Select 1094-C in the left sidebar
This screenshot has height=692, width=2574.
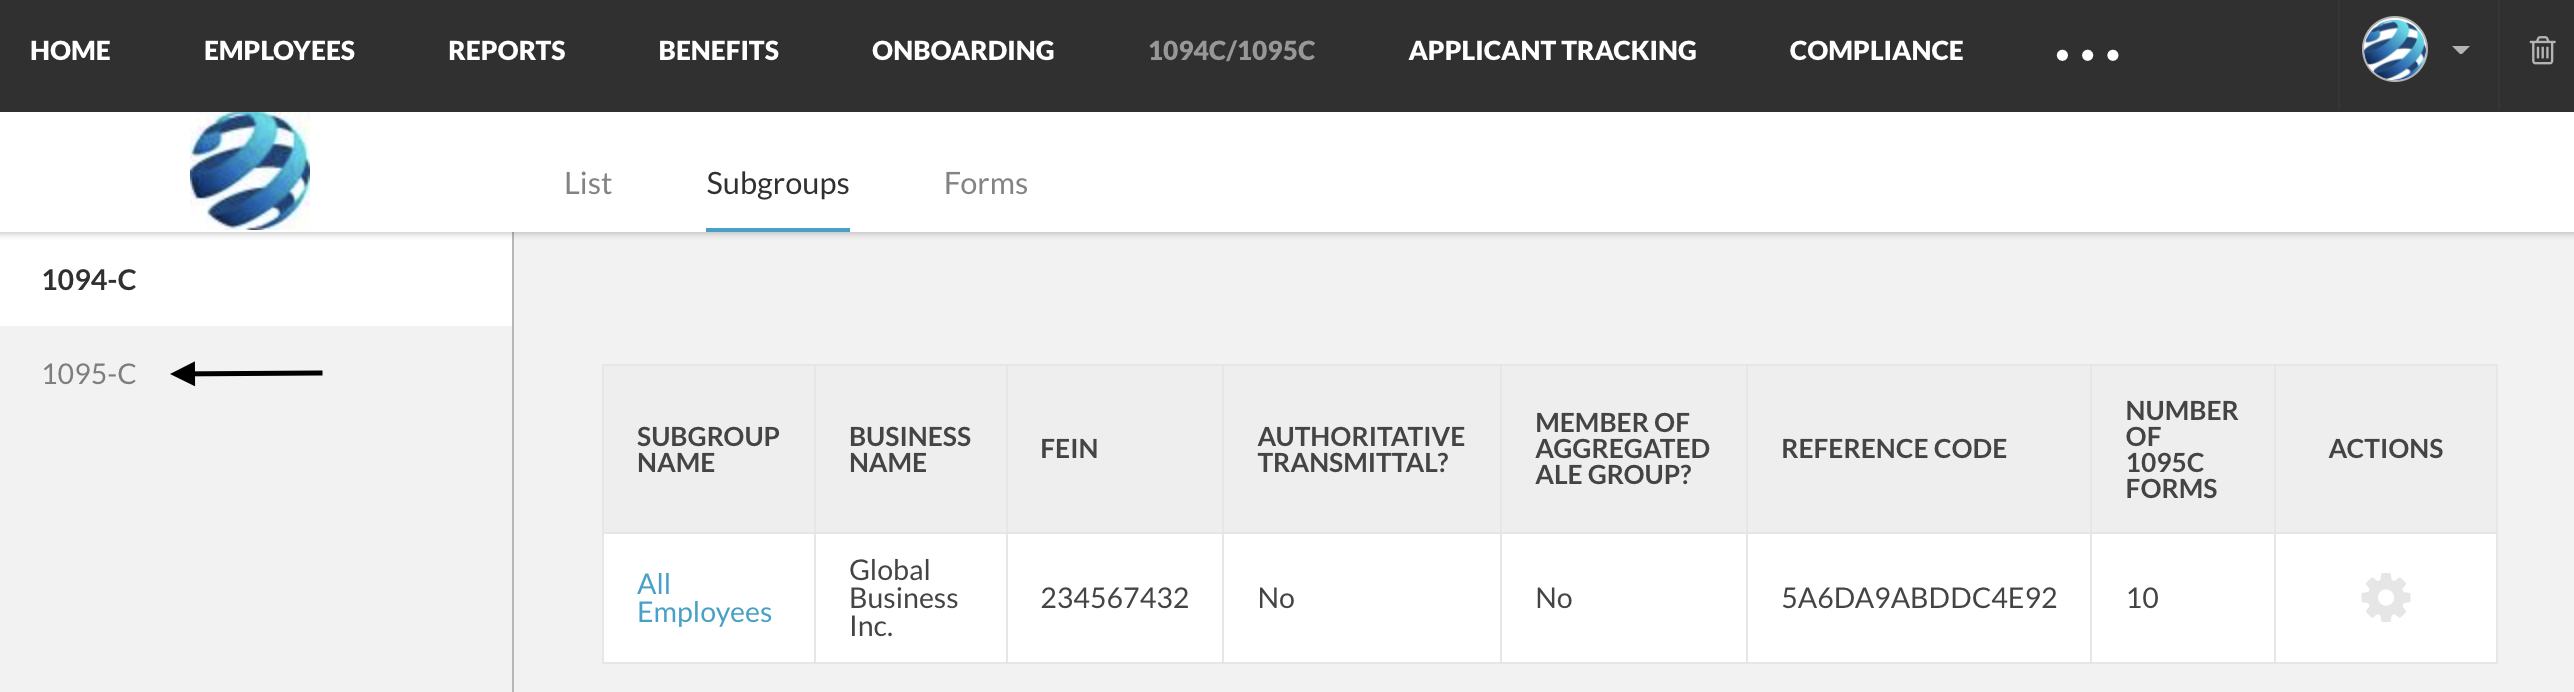coord(89,280)
